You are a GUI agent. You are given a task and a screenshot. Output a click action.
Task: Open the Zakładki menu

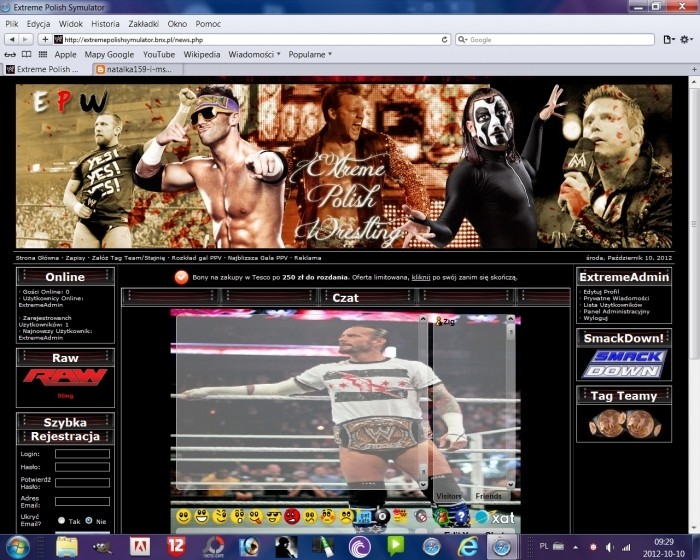click(x=142, y=22)
